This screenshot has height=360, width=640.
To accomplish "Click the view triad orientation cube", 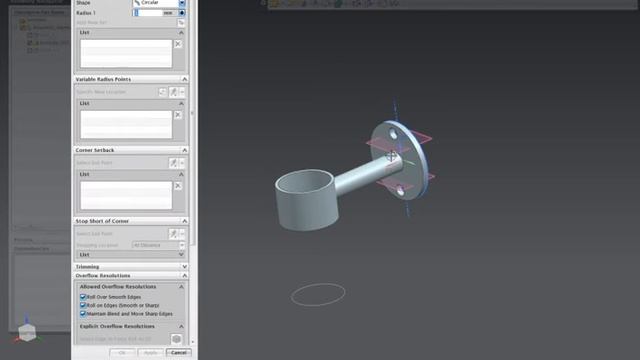I will point(27,333).
